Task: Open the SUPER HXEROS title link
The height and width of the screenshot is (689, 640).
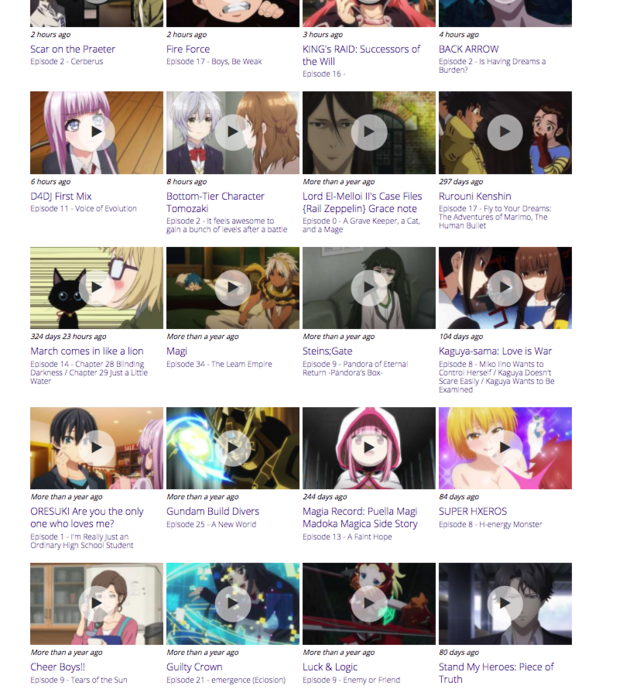Action: click(473, 511)
